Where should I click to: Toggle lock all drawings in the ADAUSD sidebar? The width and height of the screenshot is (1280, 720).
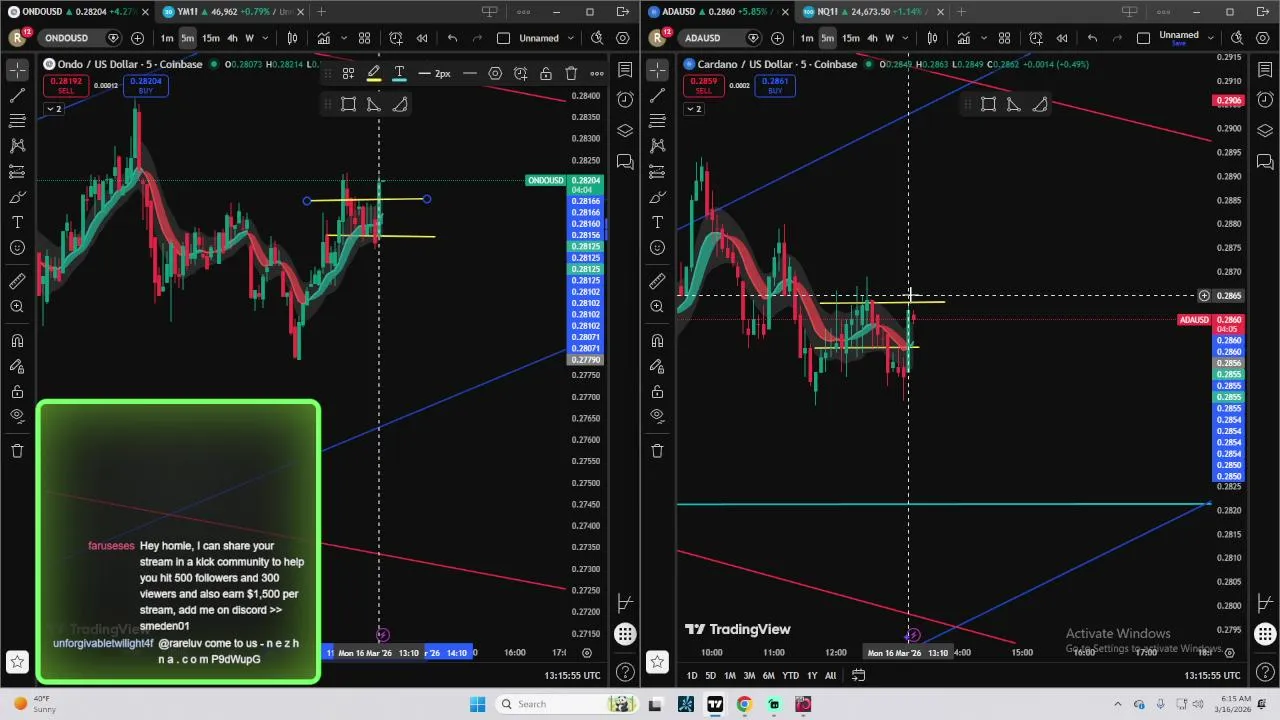(x=657, y=392)
